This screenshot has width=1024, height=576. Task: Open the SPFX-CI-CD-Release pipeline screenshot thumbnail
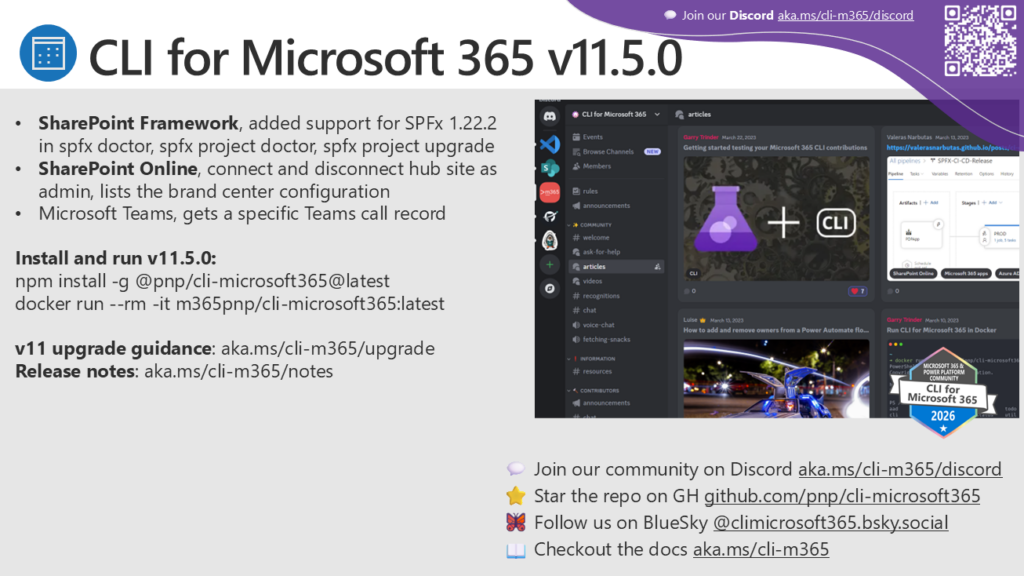pyautogui.click(x=953, y=218)
